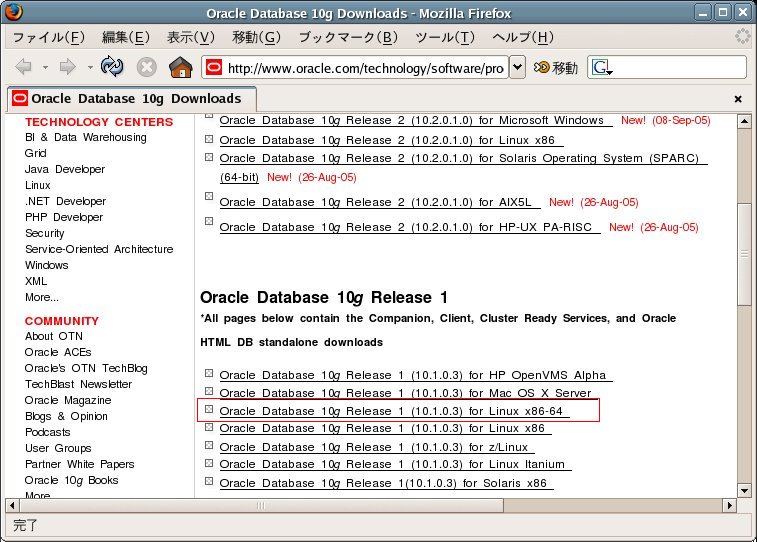Viewport: 757px width, 542px height.
Task: Open Release 1 for Linux x86-64 link
Action: point(394,411)
